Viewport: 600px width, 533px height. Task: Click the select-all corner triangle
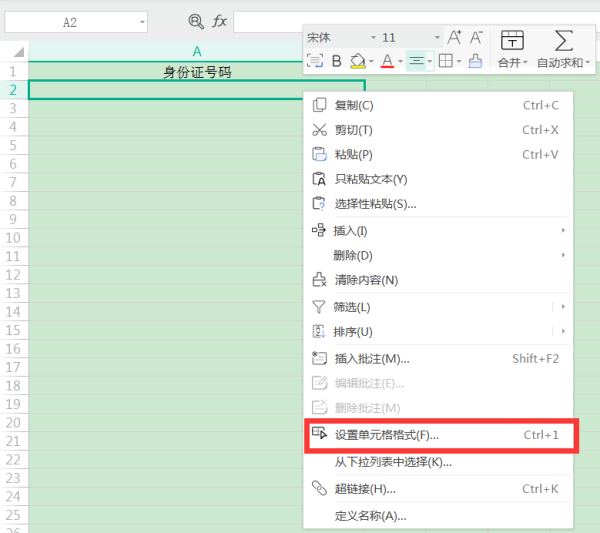click(x=19, y=52)
